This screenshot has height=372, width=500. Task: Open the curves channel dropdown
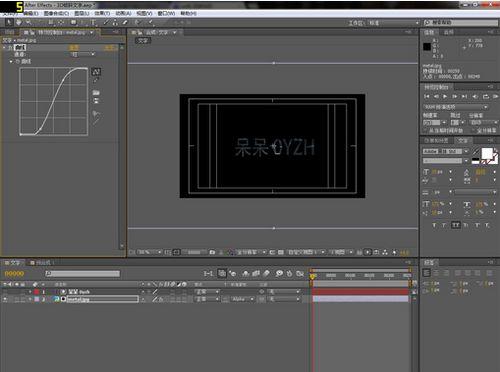click(x=82, y=54)
